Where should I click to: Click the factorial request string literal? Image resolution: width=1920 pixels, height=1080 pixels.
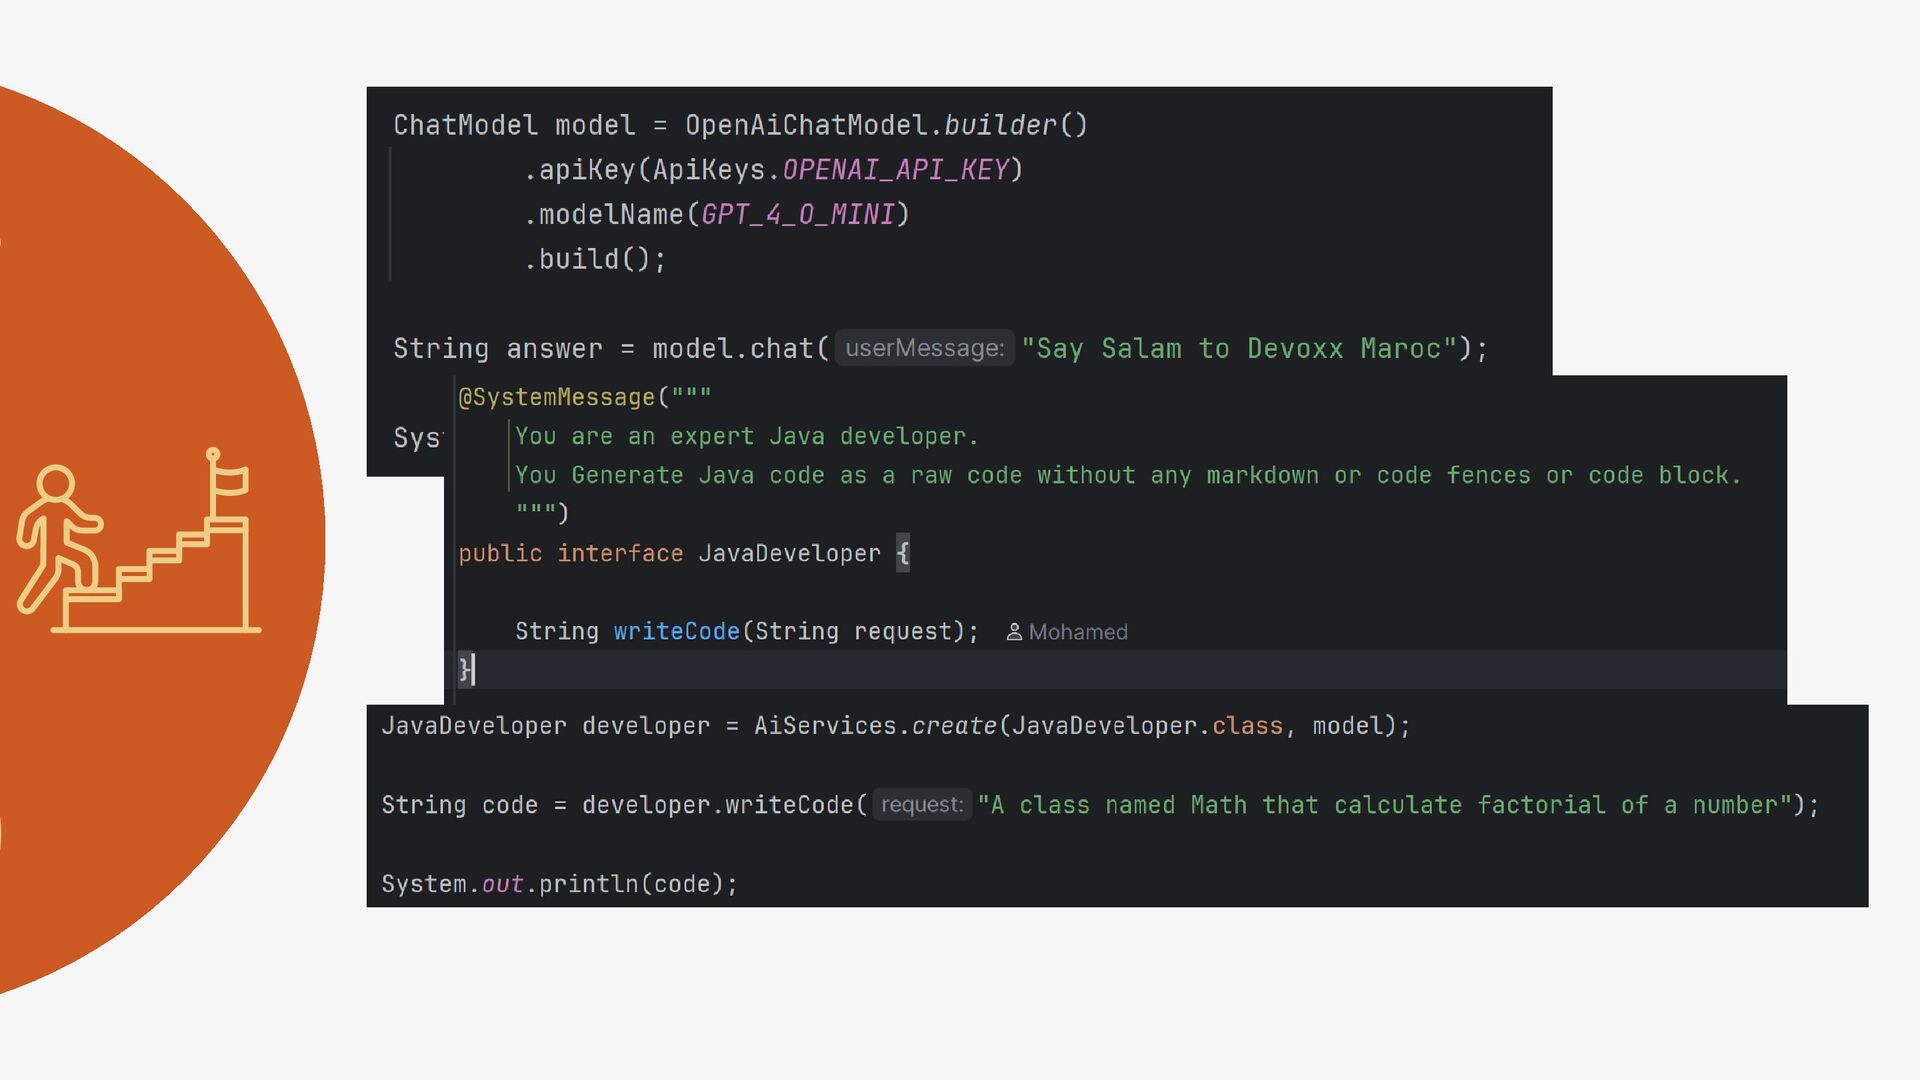coord(1384,804)
